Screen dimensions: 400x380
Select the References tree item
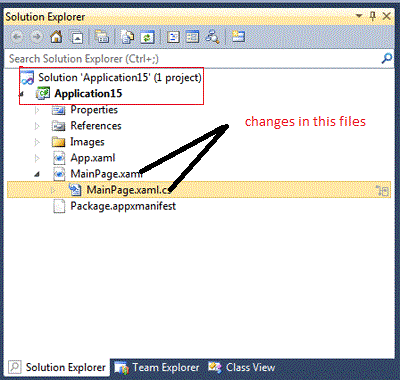(96, 126)
